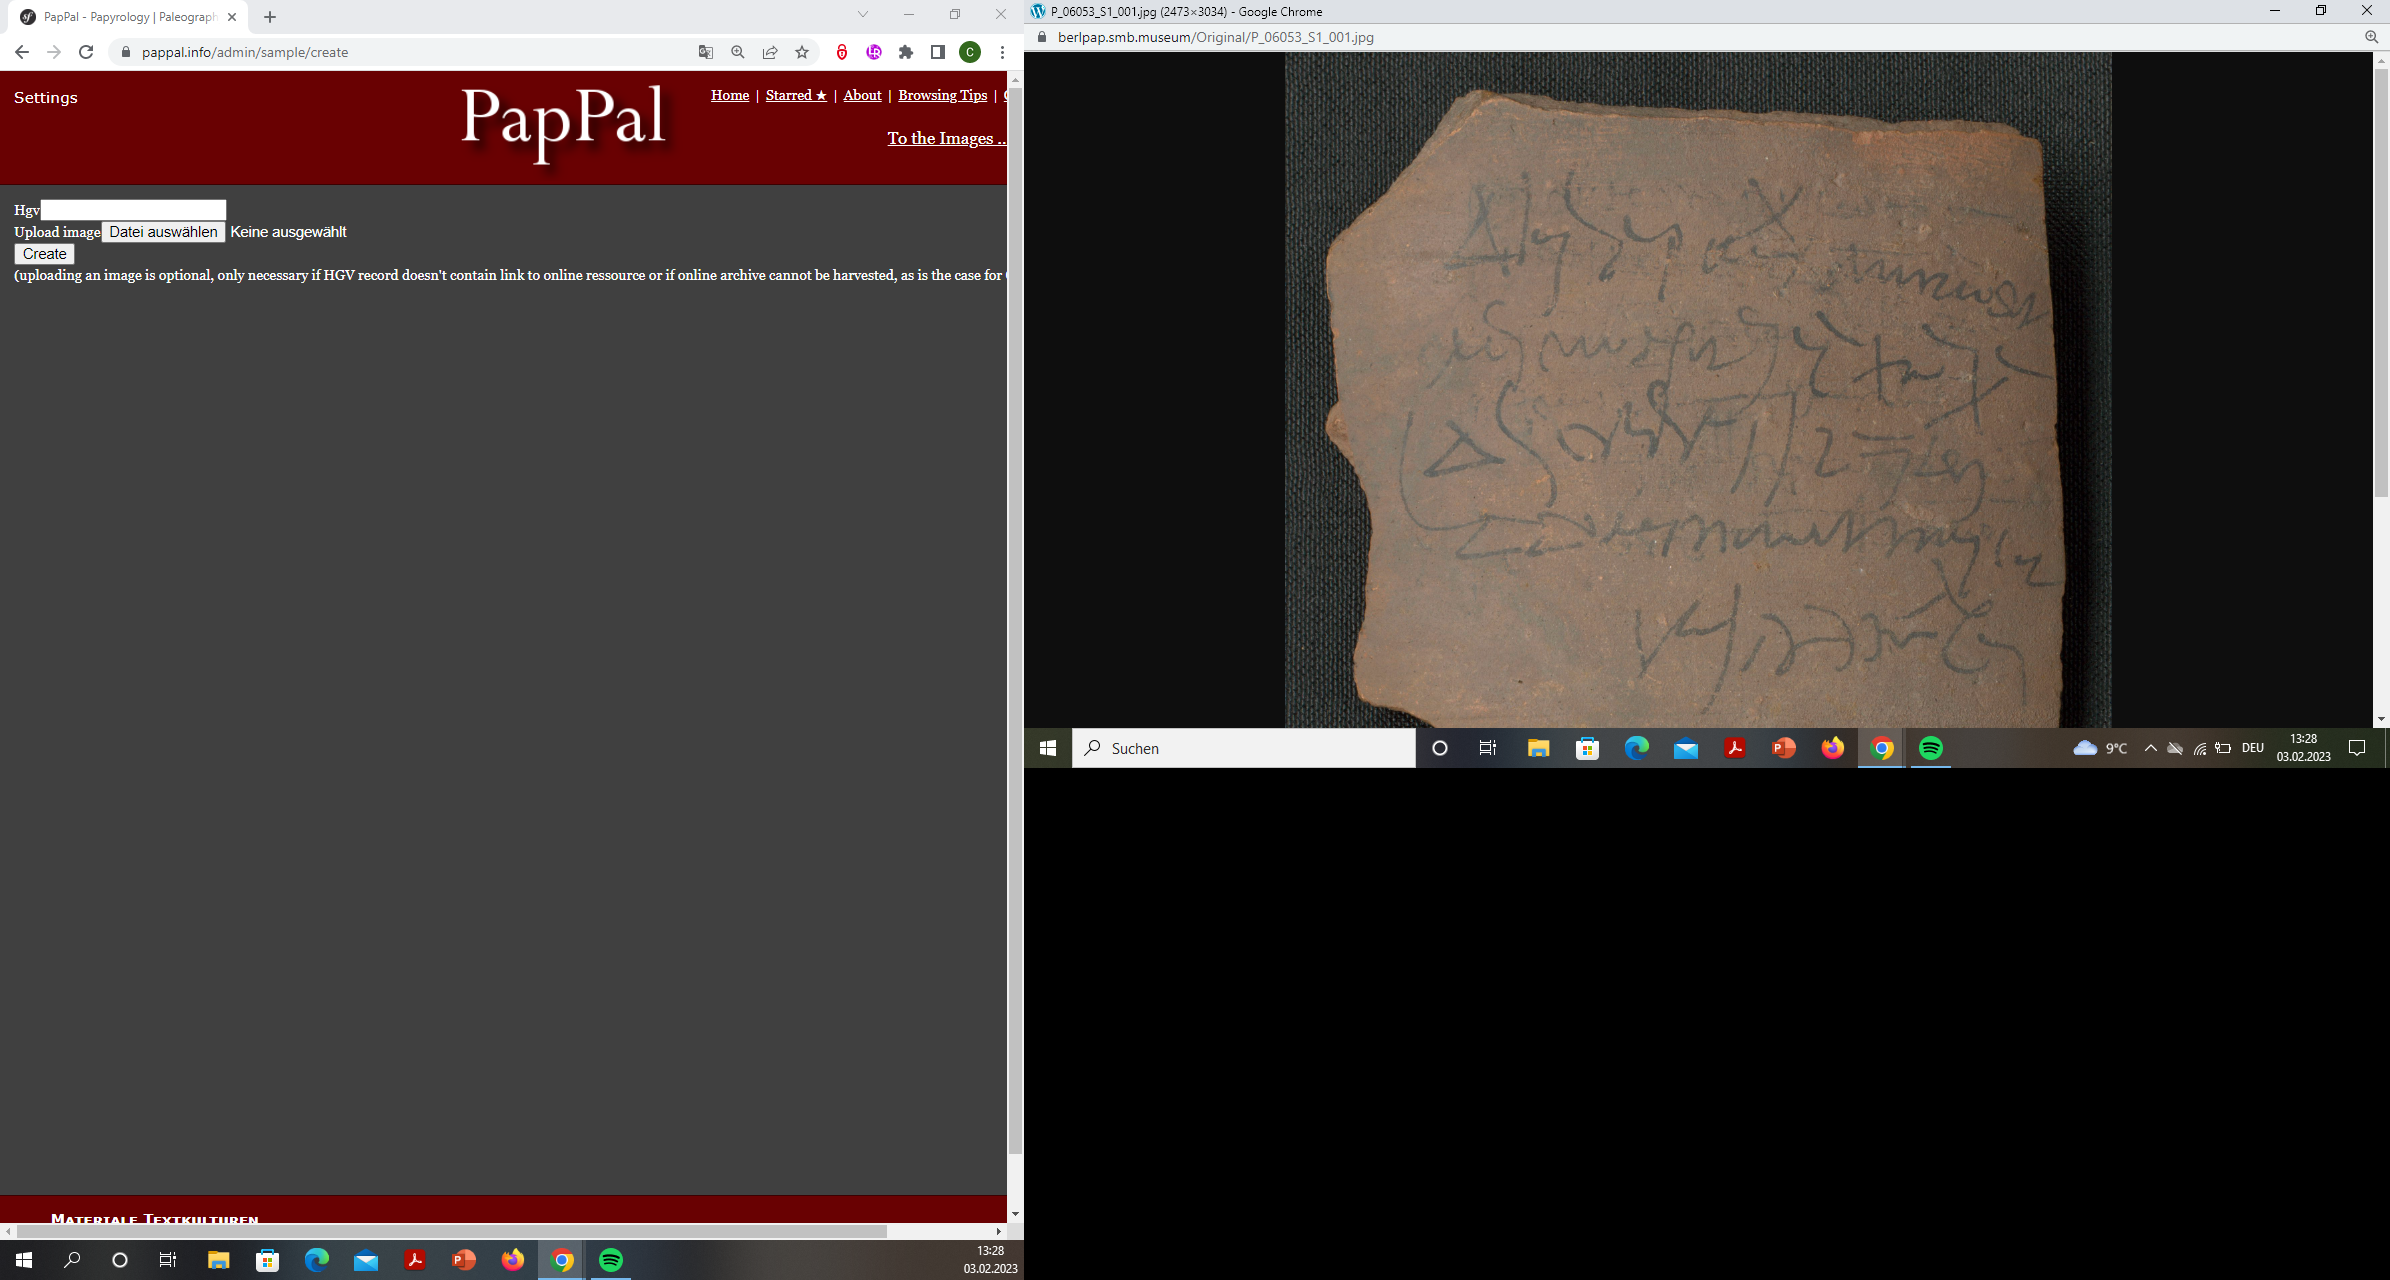
Task: Open the Browsing Tips menu link
Action: tap(942, 95)
